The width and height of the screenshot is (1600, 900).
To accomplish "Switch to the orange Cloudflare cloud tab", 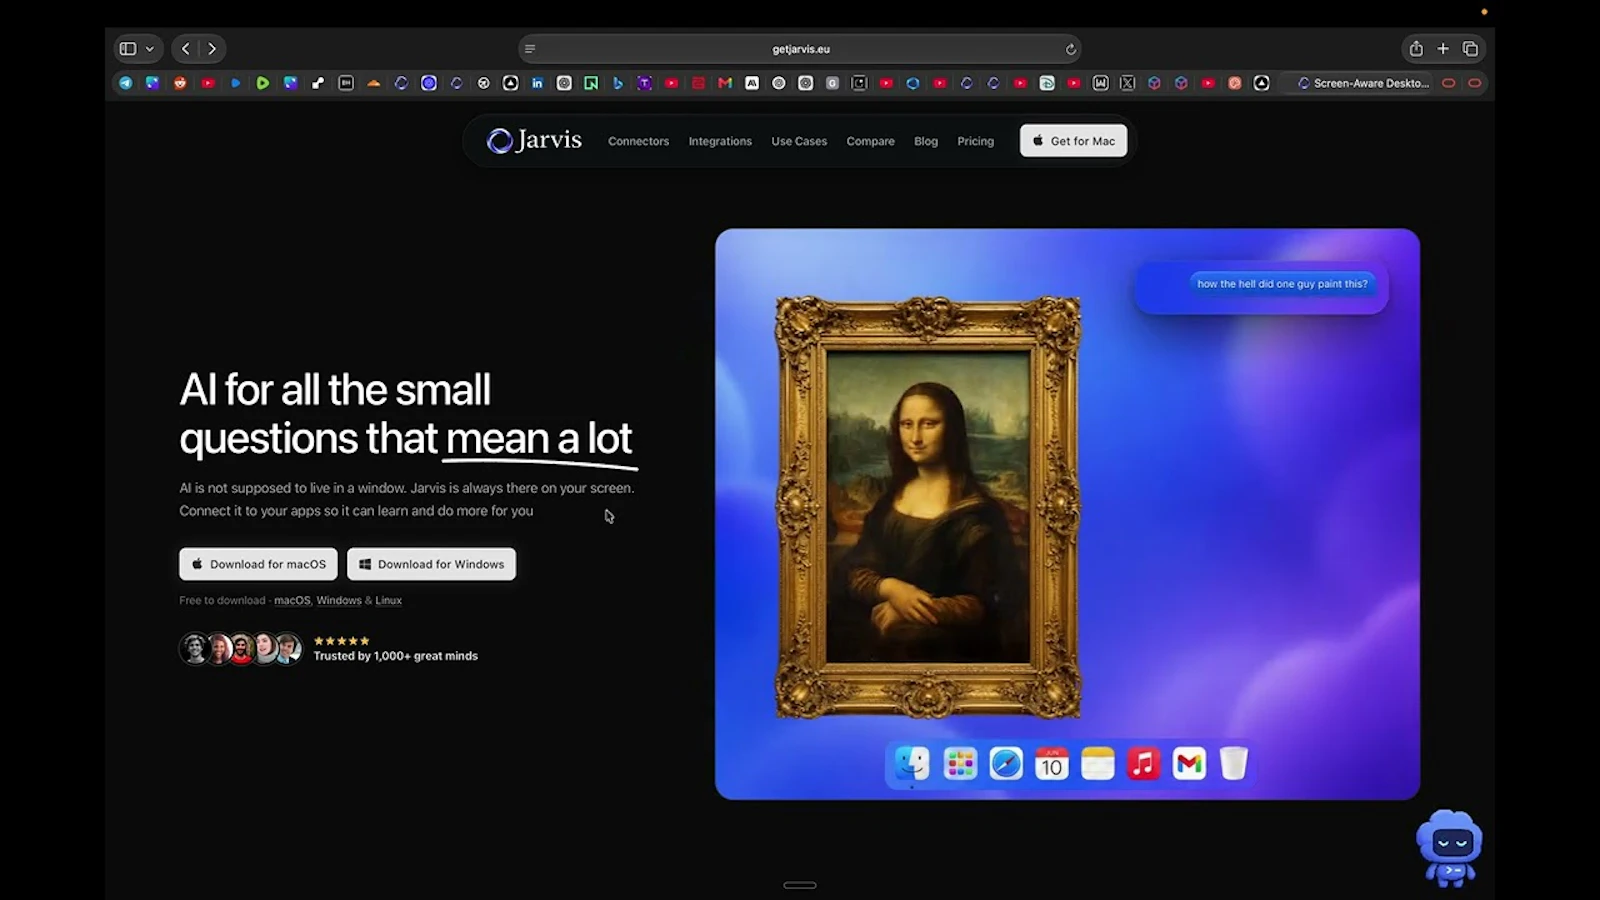I will 373,83.
